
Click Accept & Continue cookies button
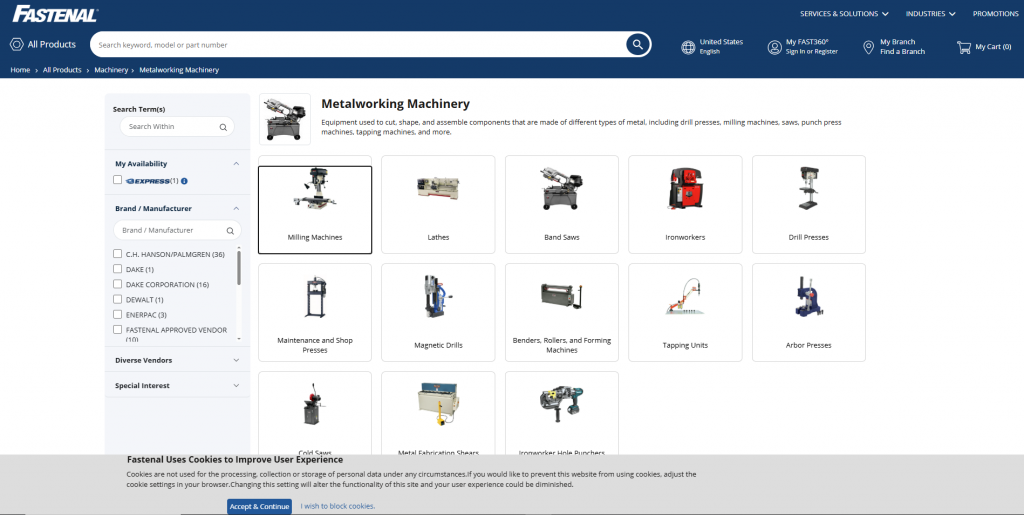click(259, 507)
